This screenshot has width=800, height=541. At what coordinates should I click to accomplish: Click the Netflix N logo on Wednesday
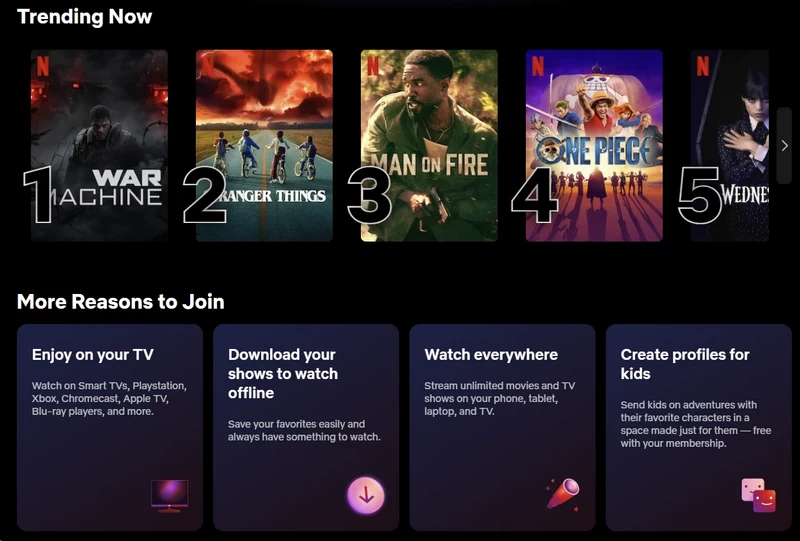(x=703, y=66)
